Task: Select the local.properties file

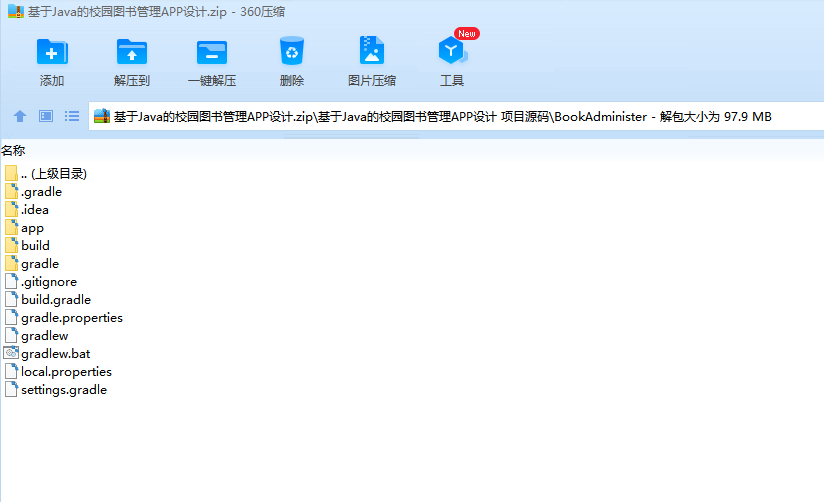Action: (58, 372)
